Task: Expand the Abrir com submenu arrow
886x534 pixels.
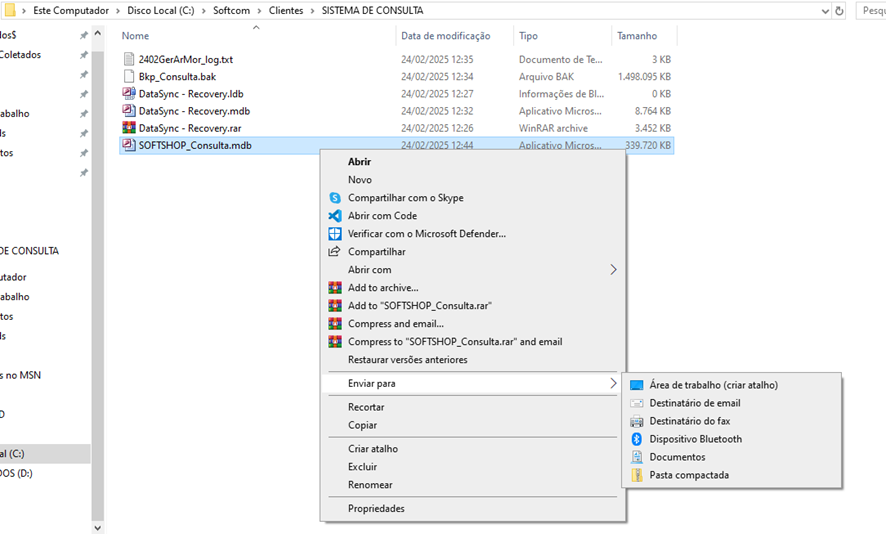Action: click(613, 270)
